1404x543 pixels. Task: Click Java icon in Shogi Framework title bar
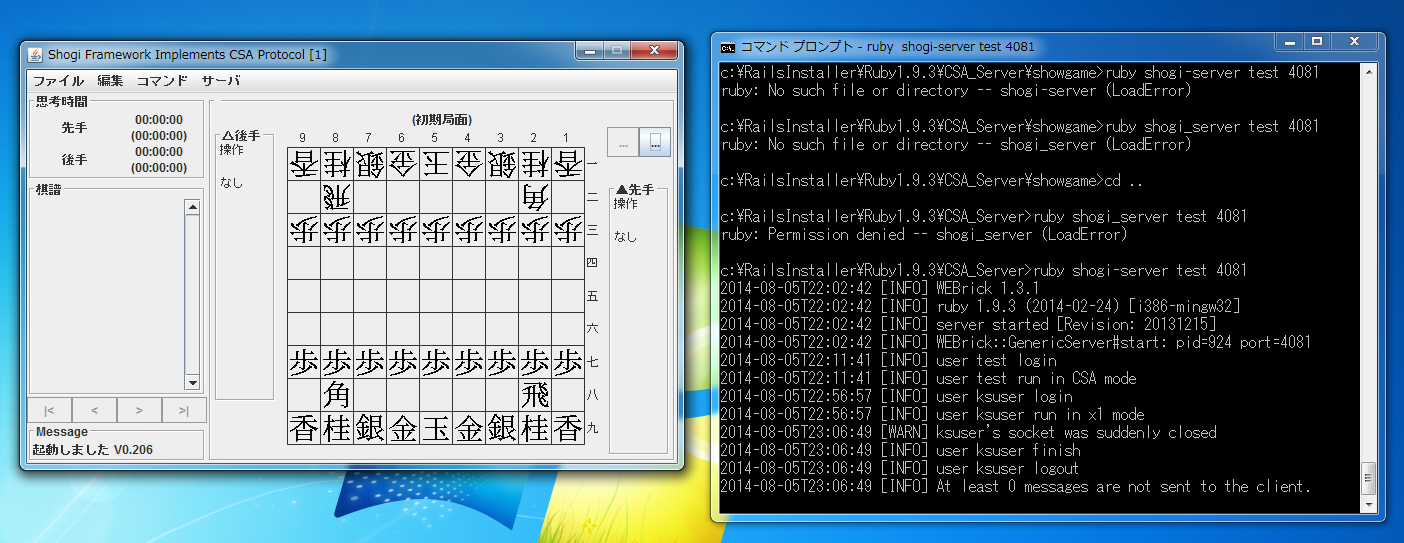35,54
